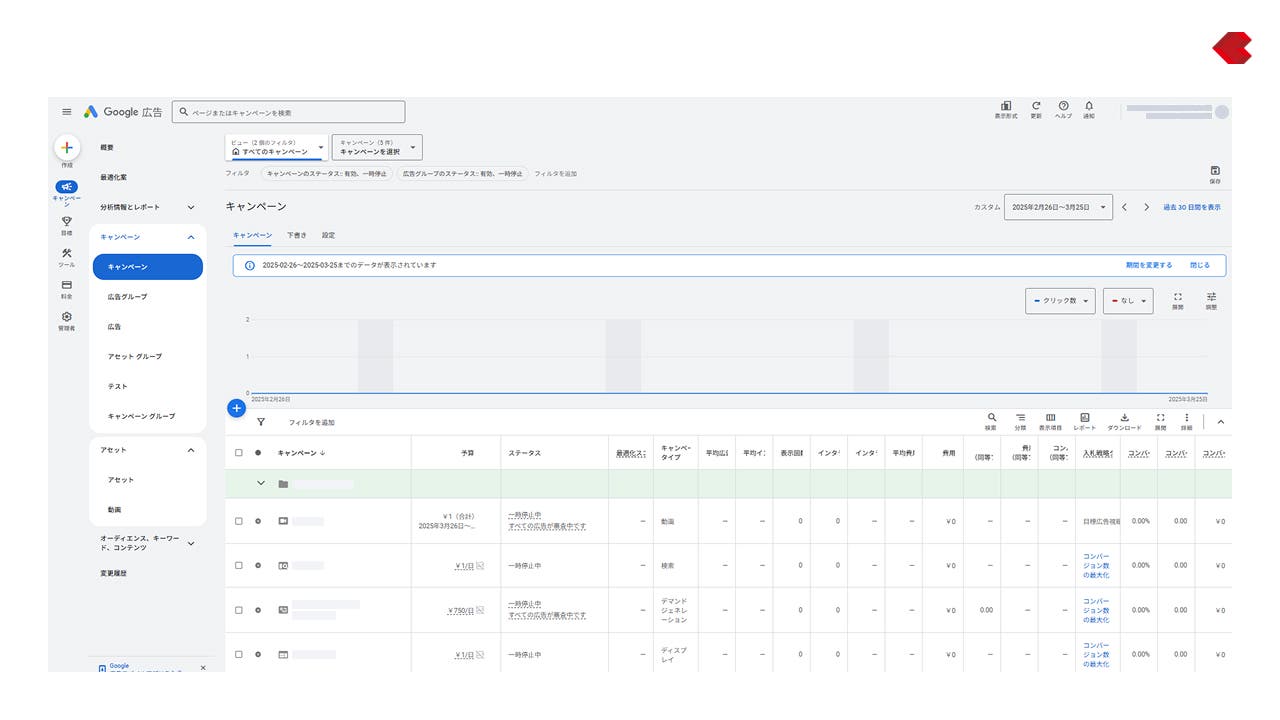Switch to the 設定 tab
1280x720 pixels.
(x=329, y=235)
